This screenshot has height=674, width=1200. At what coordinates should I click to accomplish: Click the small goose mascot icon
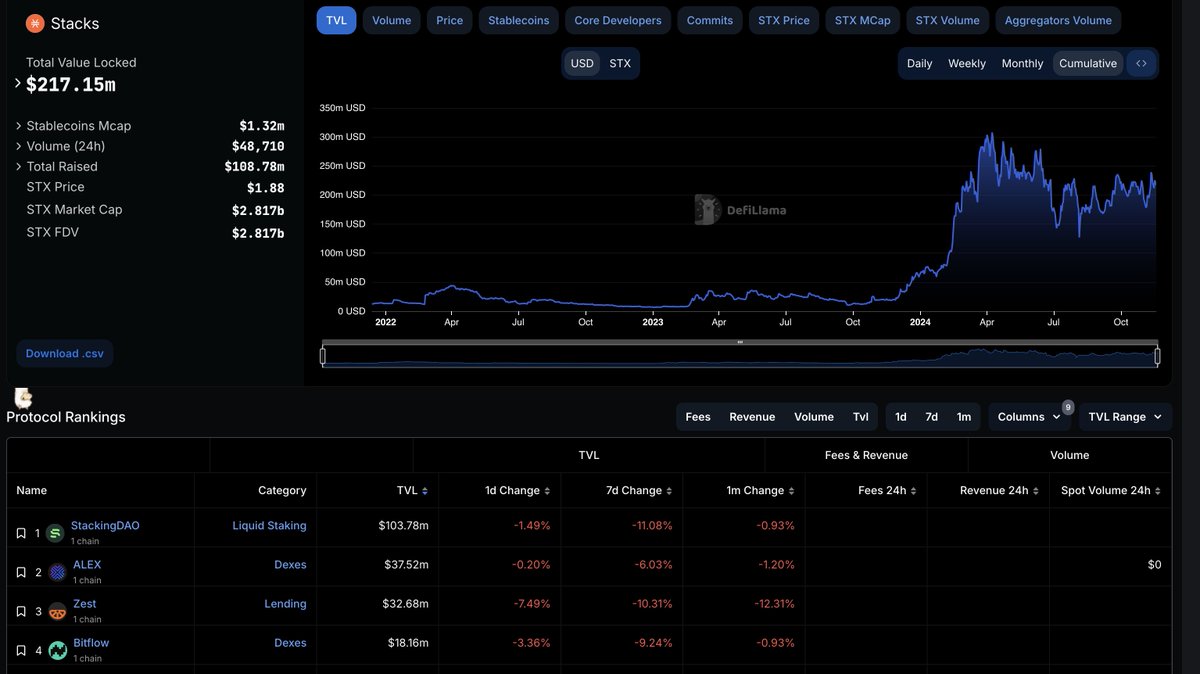tap(23, 398)
